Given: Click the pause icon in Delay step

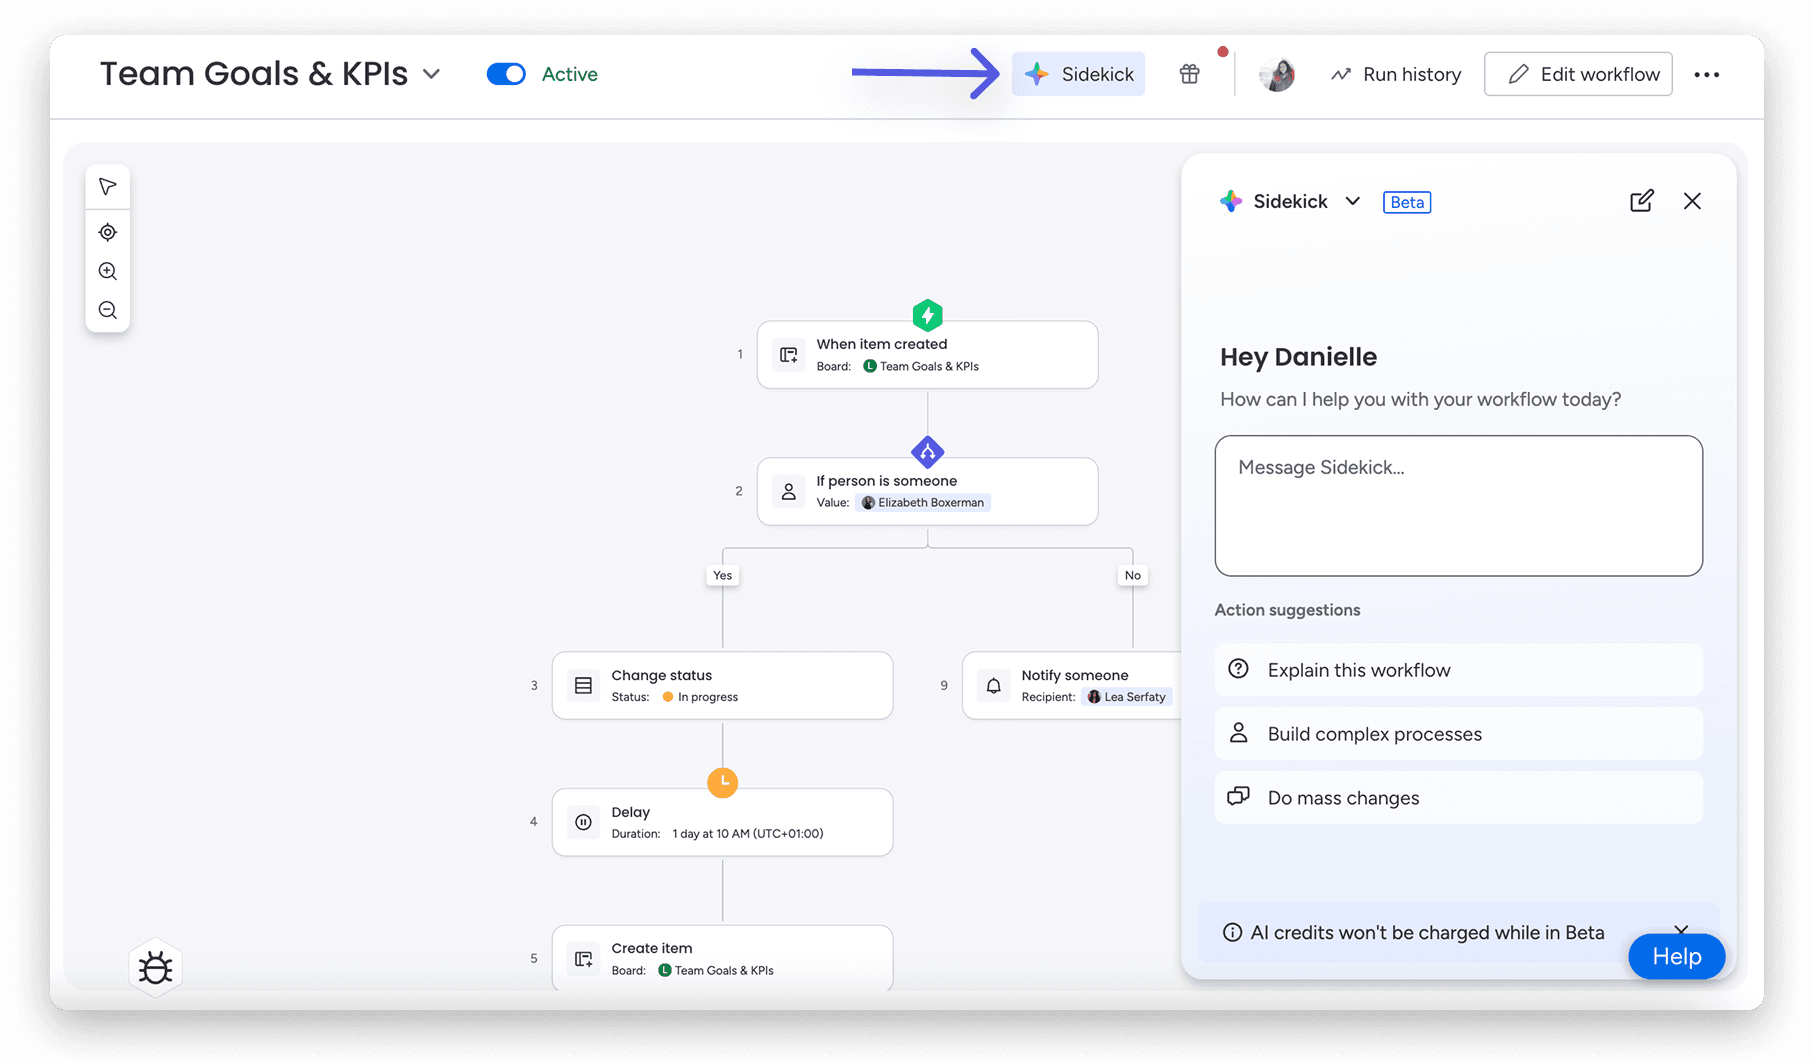Looking at the screenshot, I should click(583, 822).
